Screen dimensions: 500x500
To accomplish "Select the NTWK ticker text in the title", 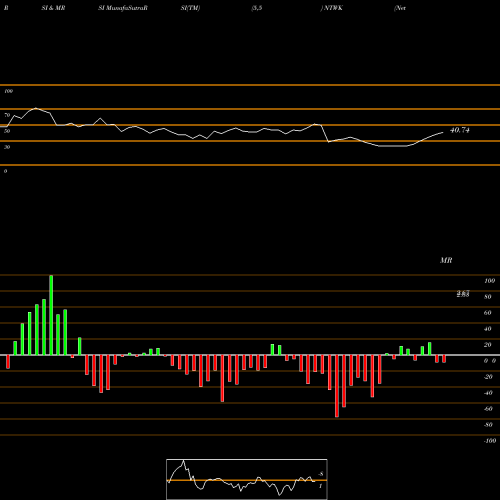I will point(333,8).
